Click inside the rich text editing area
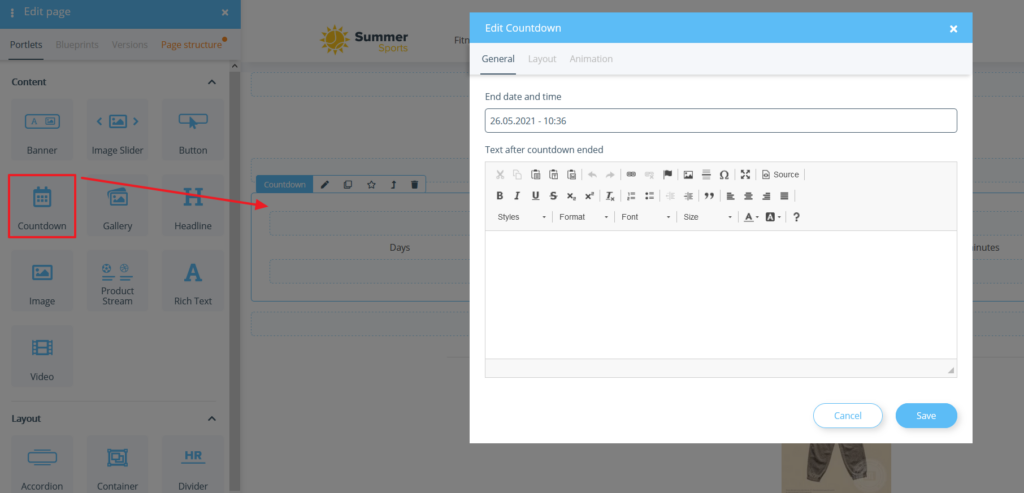The image size is (1024, 493). (721, 294)
